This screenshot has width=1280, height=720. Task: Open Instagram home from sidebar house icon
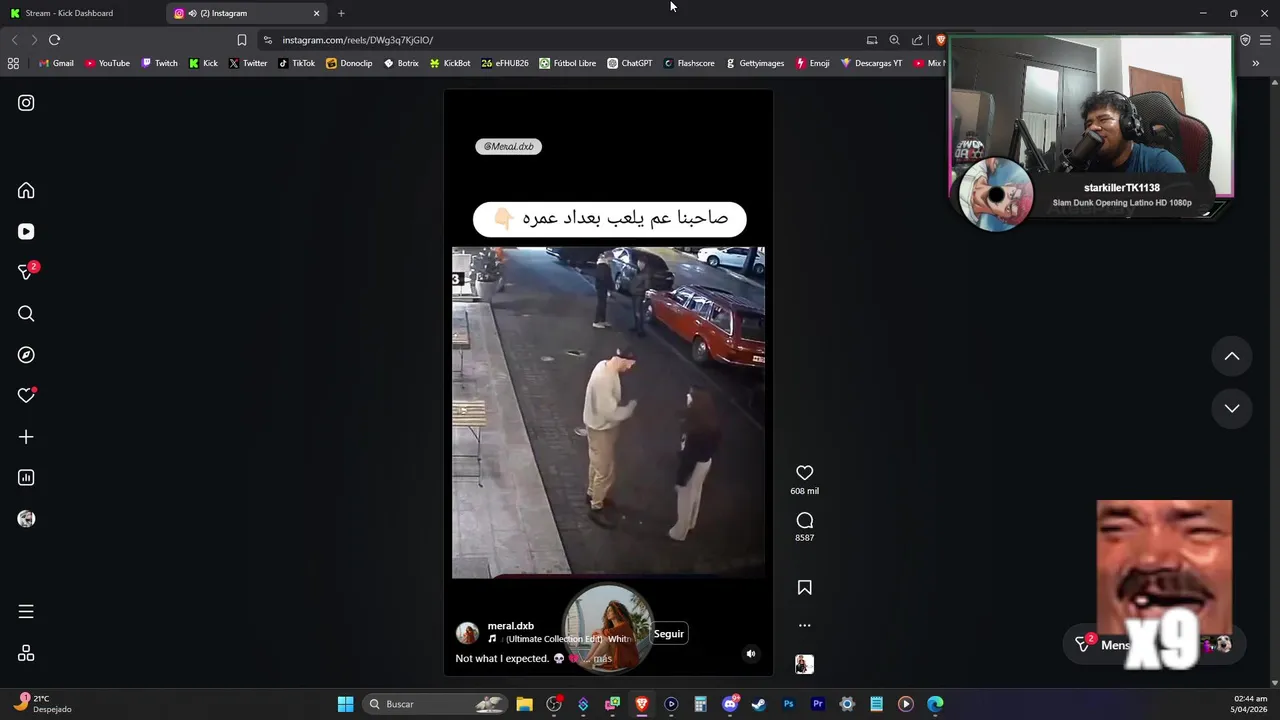pyautogui.click(x=26, y=191)
